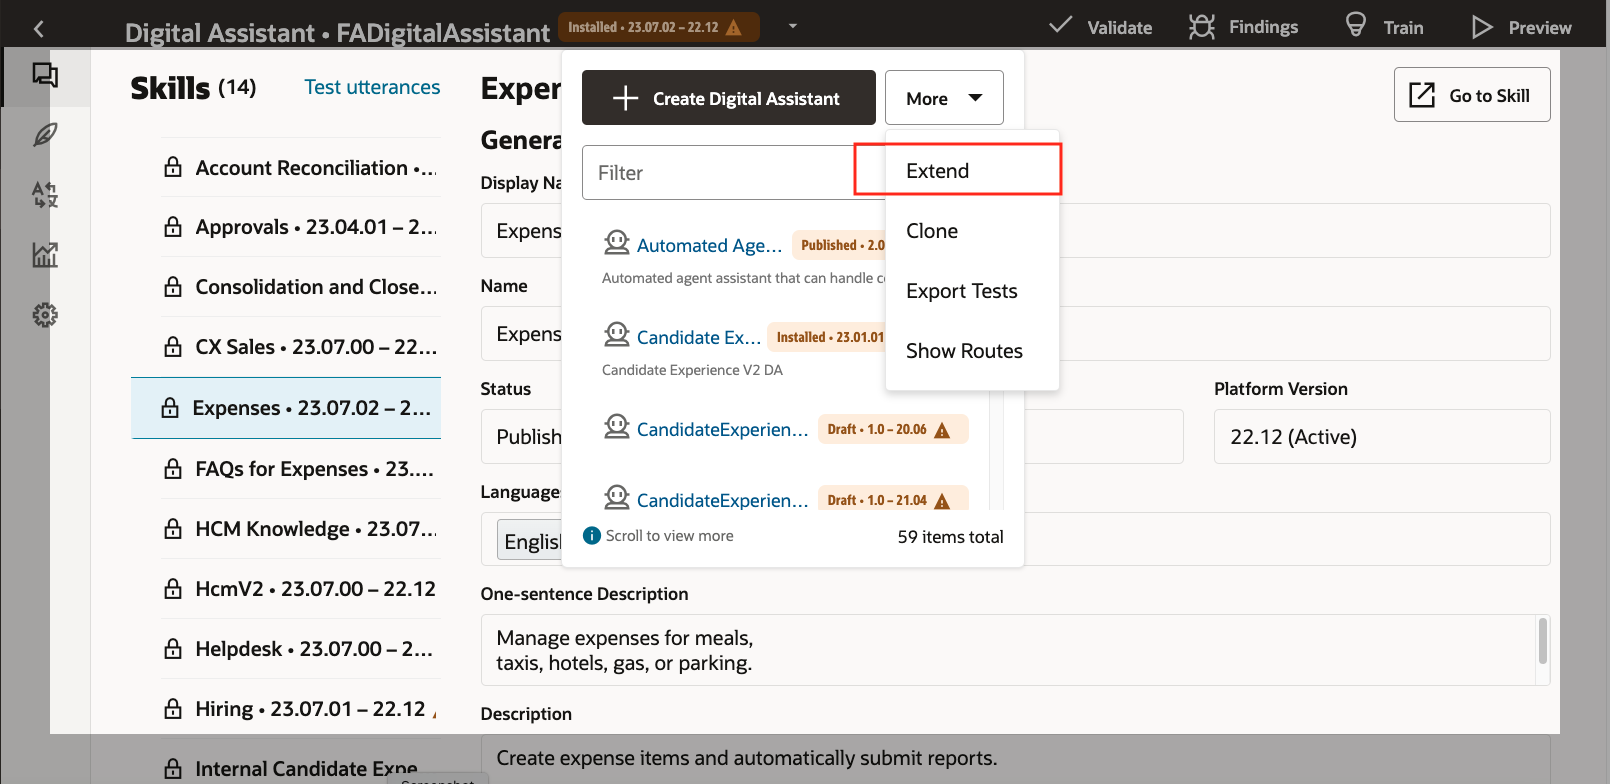Open the Skills chat icon in sidebar

click(45, 75)
